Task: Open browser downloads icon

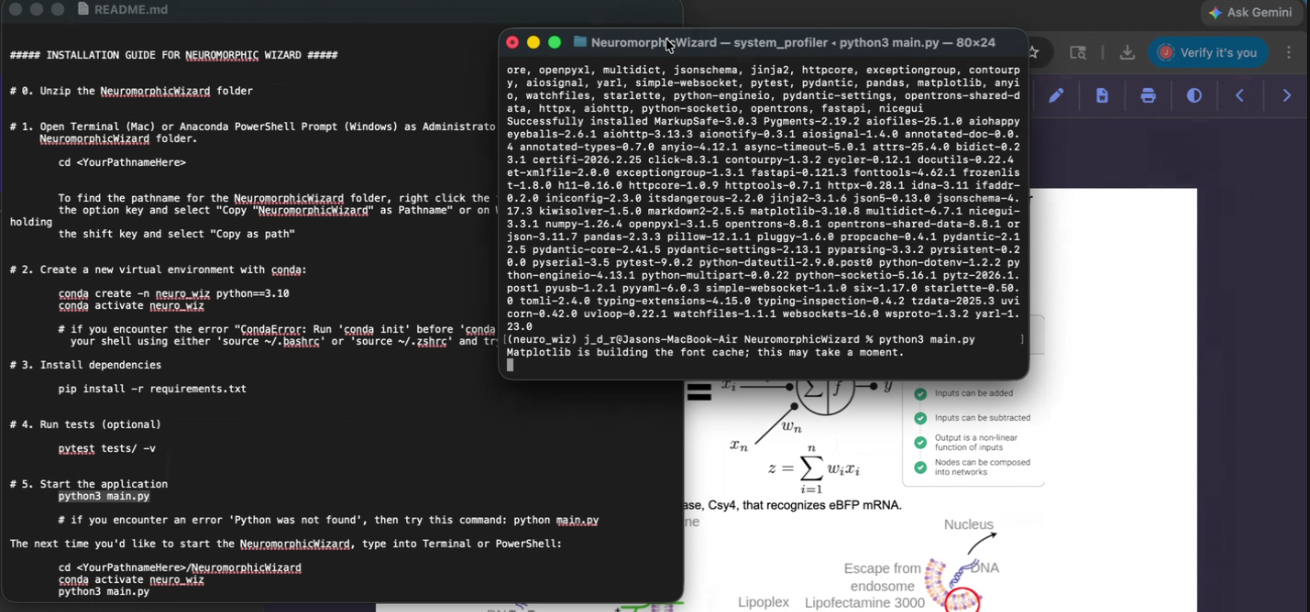Action: pyautogui.click(x=1127, y=53)
